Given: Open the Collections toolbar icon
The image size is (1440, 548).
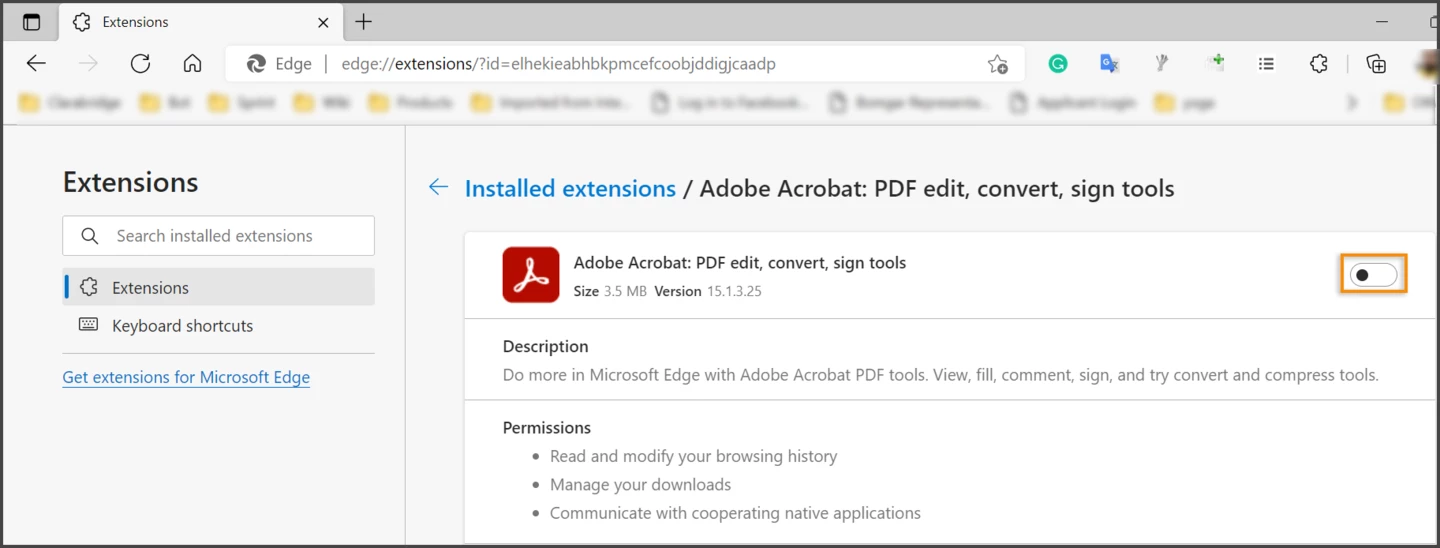Looking at the screenshot, I should tap(1376, 64).
